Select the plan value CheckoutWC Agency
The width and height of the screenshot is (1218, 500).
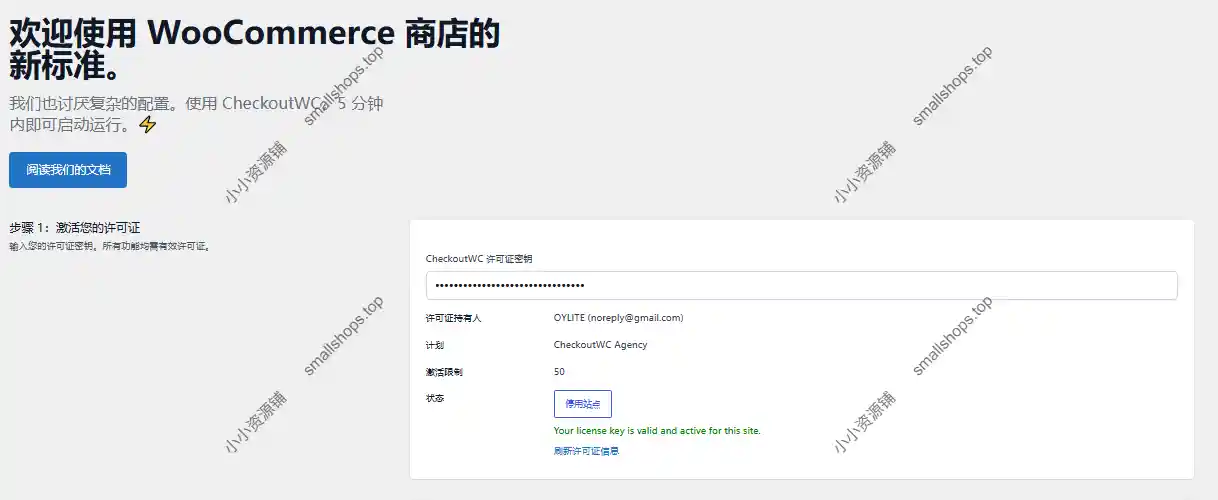point(600,345)
